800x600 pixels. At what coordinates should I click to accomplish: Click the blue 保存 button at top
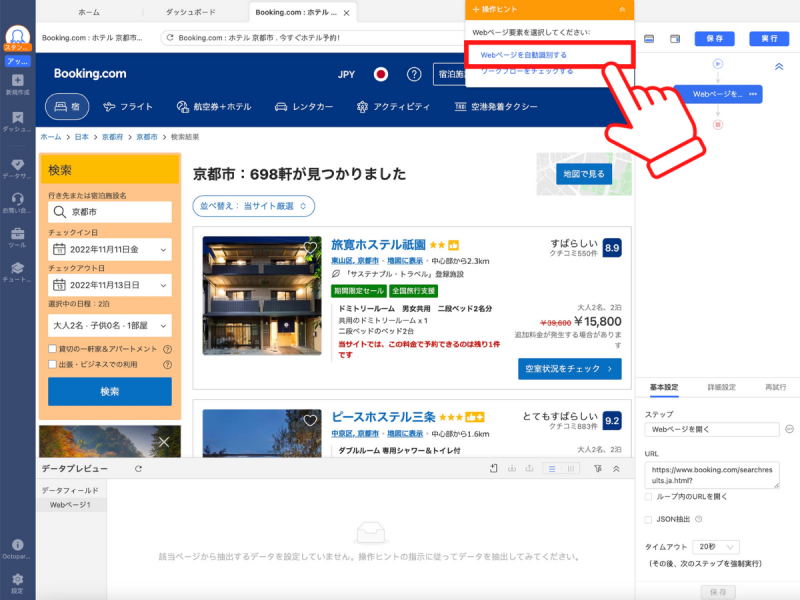coord(714,39)
